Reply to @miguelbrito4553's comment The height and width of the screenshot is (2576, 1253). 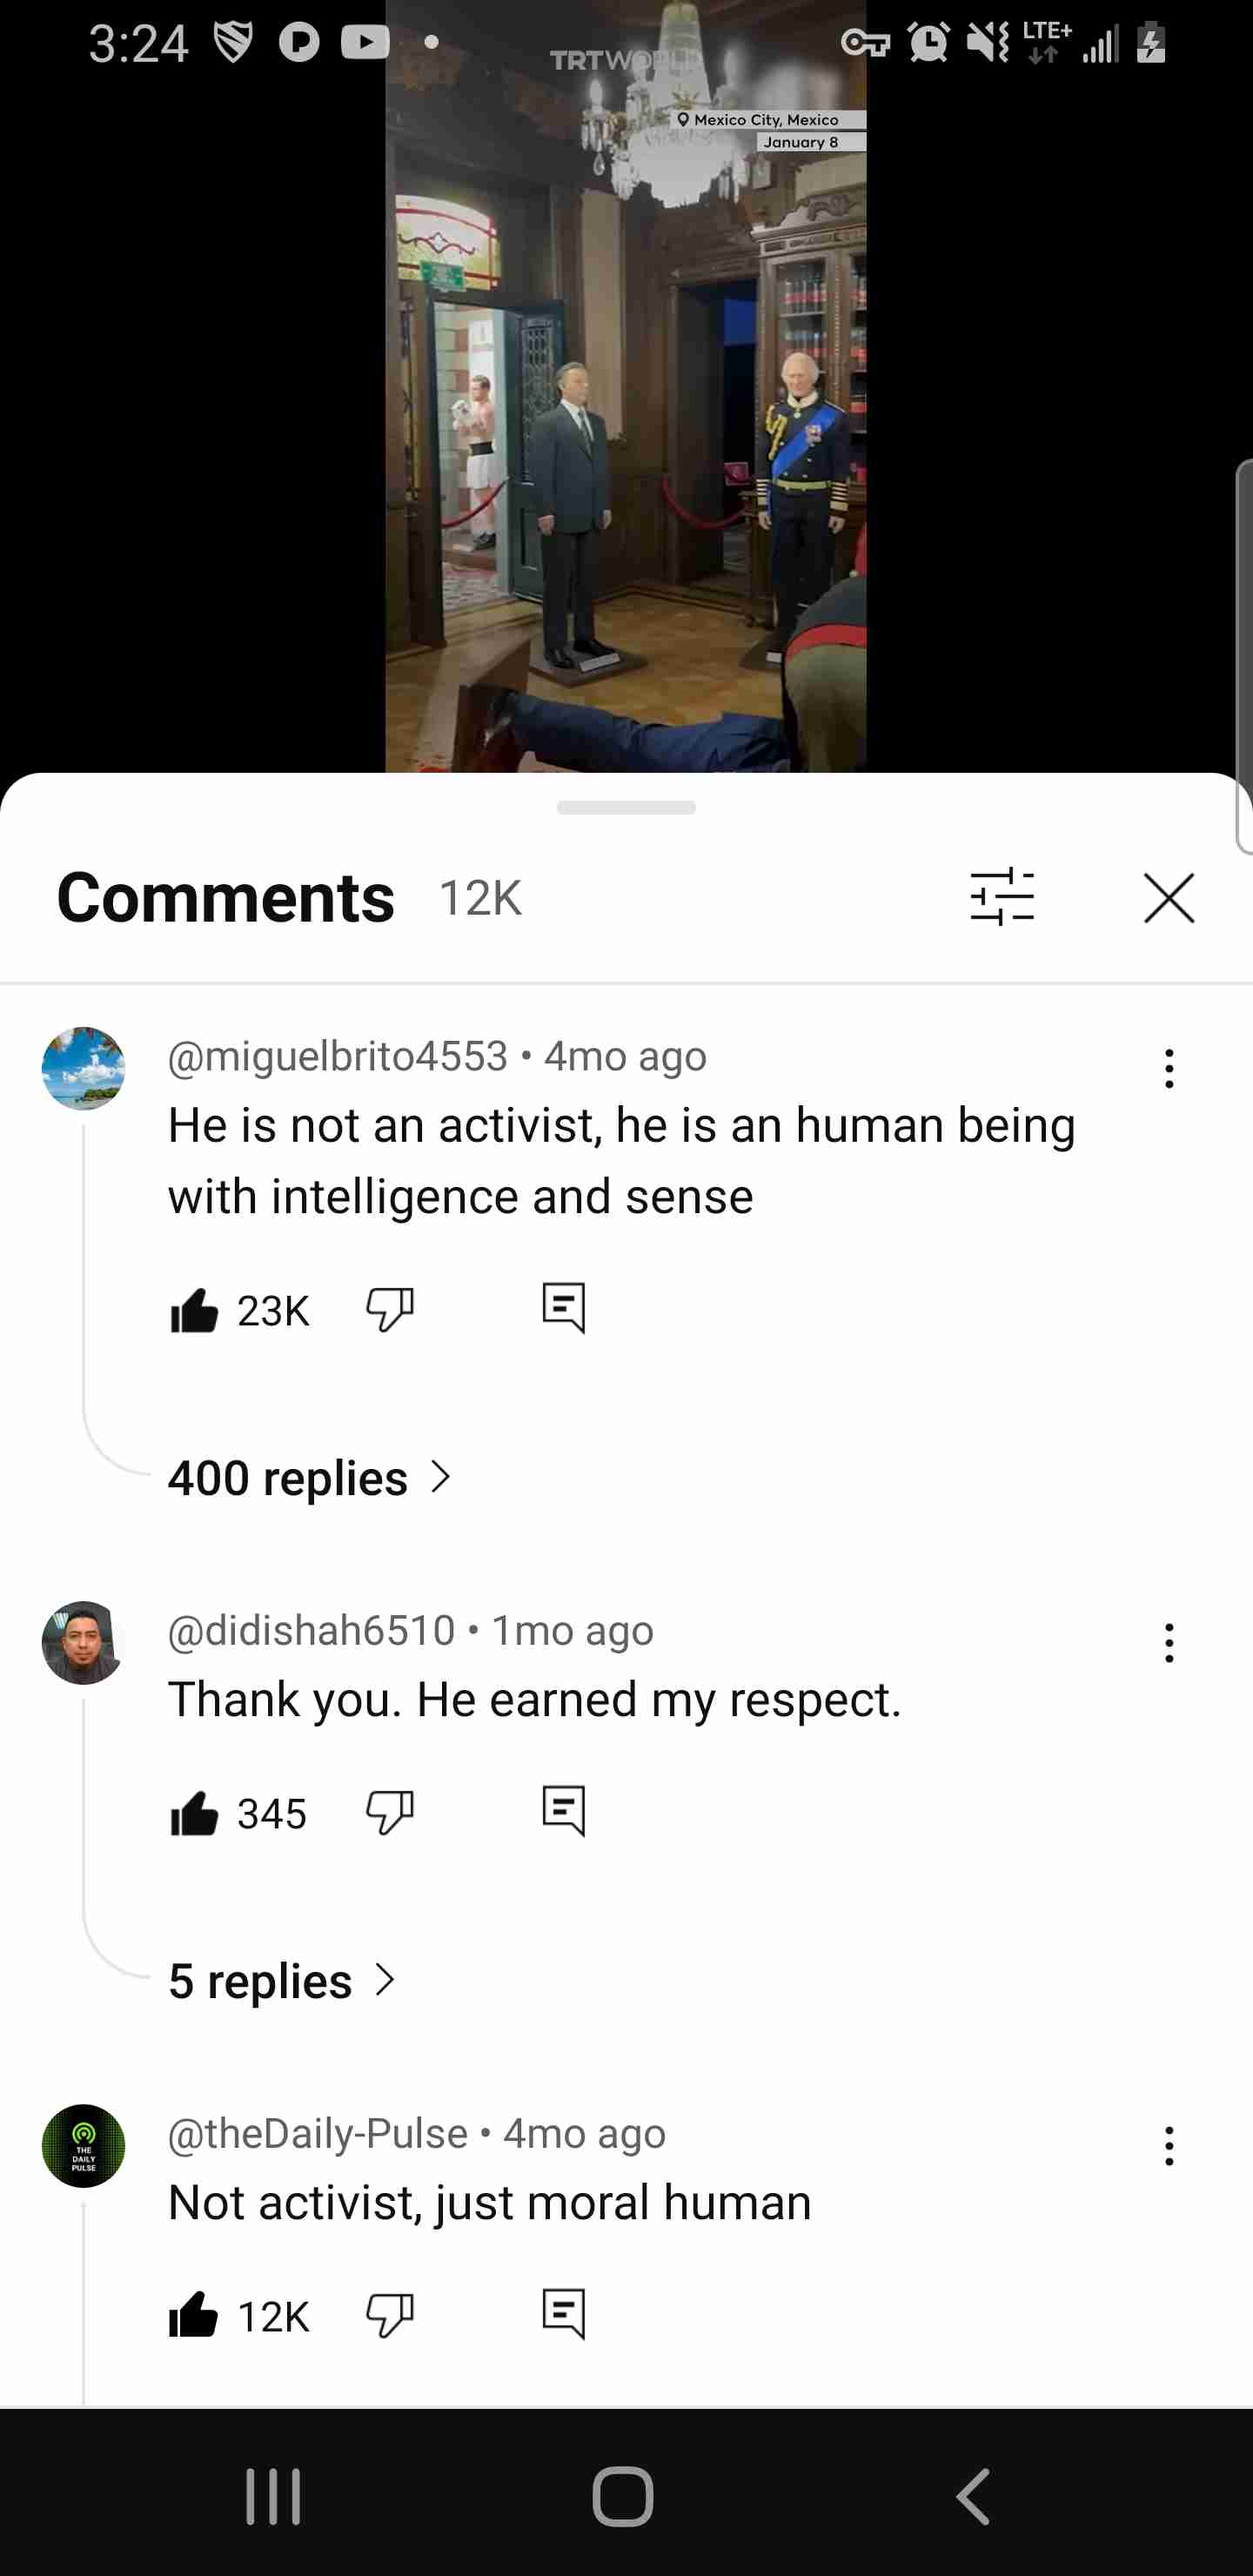pyautogui.click(x=564, y=1308)
